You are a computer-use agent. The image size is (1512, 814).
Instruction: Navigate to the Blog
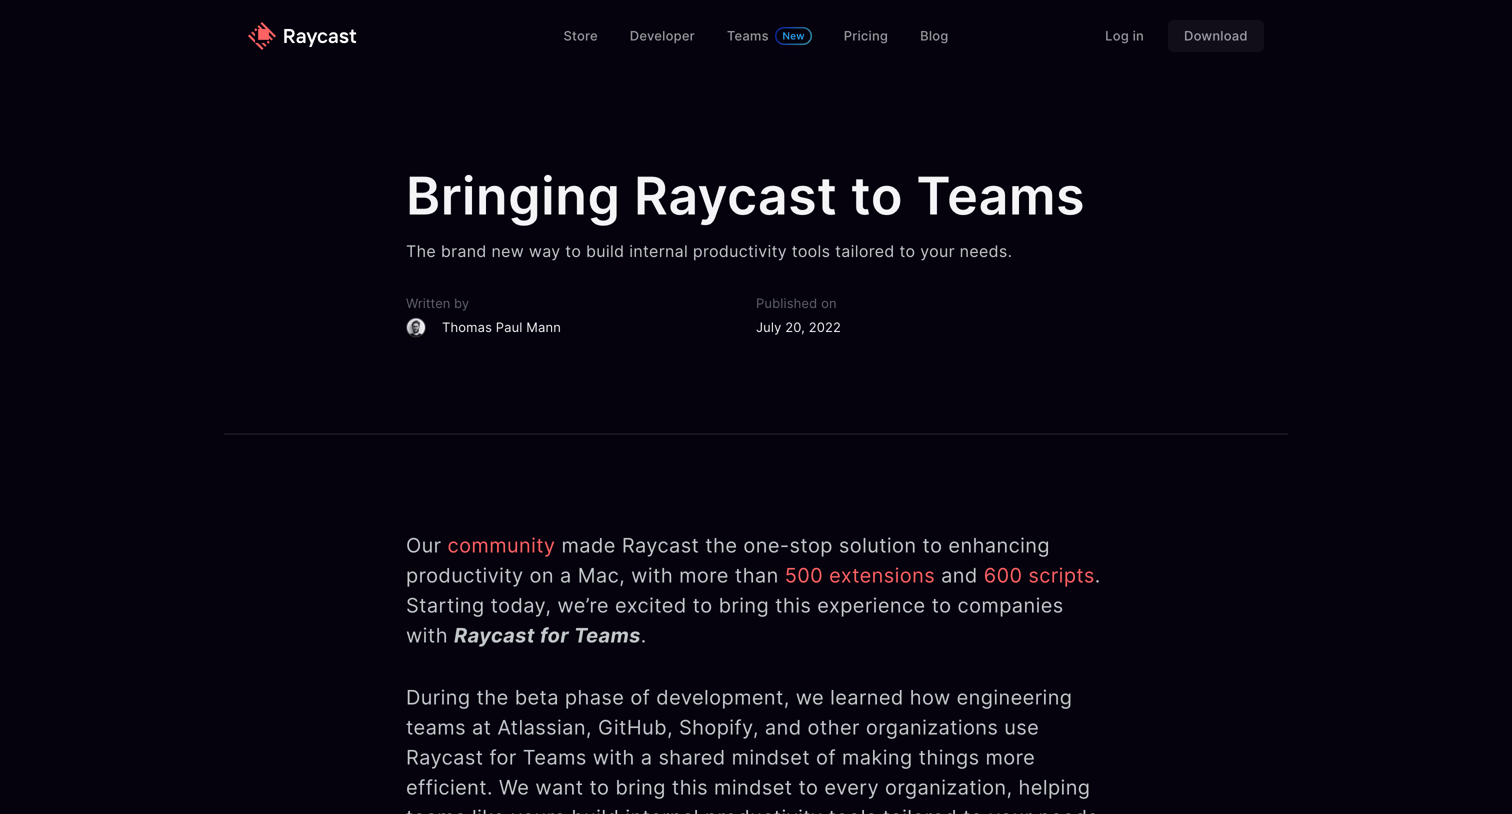[934, 36]
